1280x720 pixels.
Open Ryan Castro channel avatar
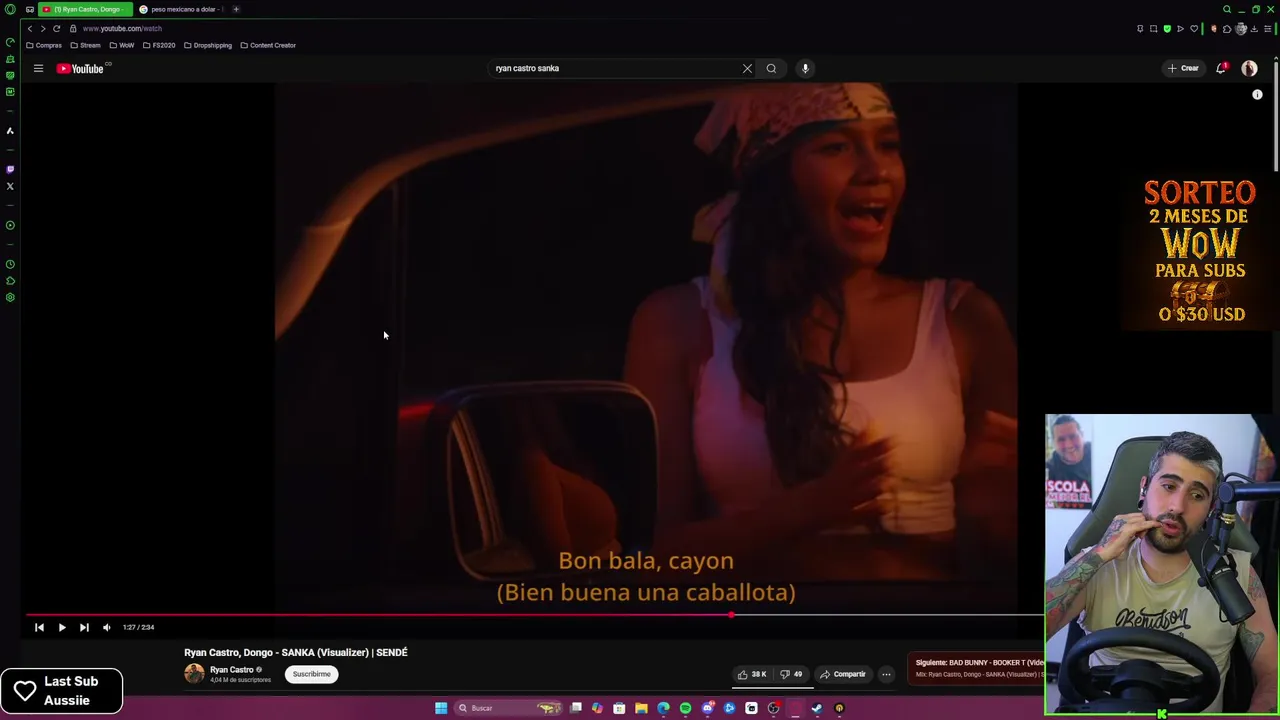point(194,674)
